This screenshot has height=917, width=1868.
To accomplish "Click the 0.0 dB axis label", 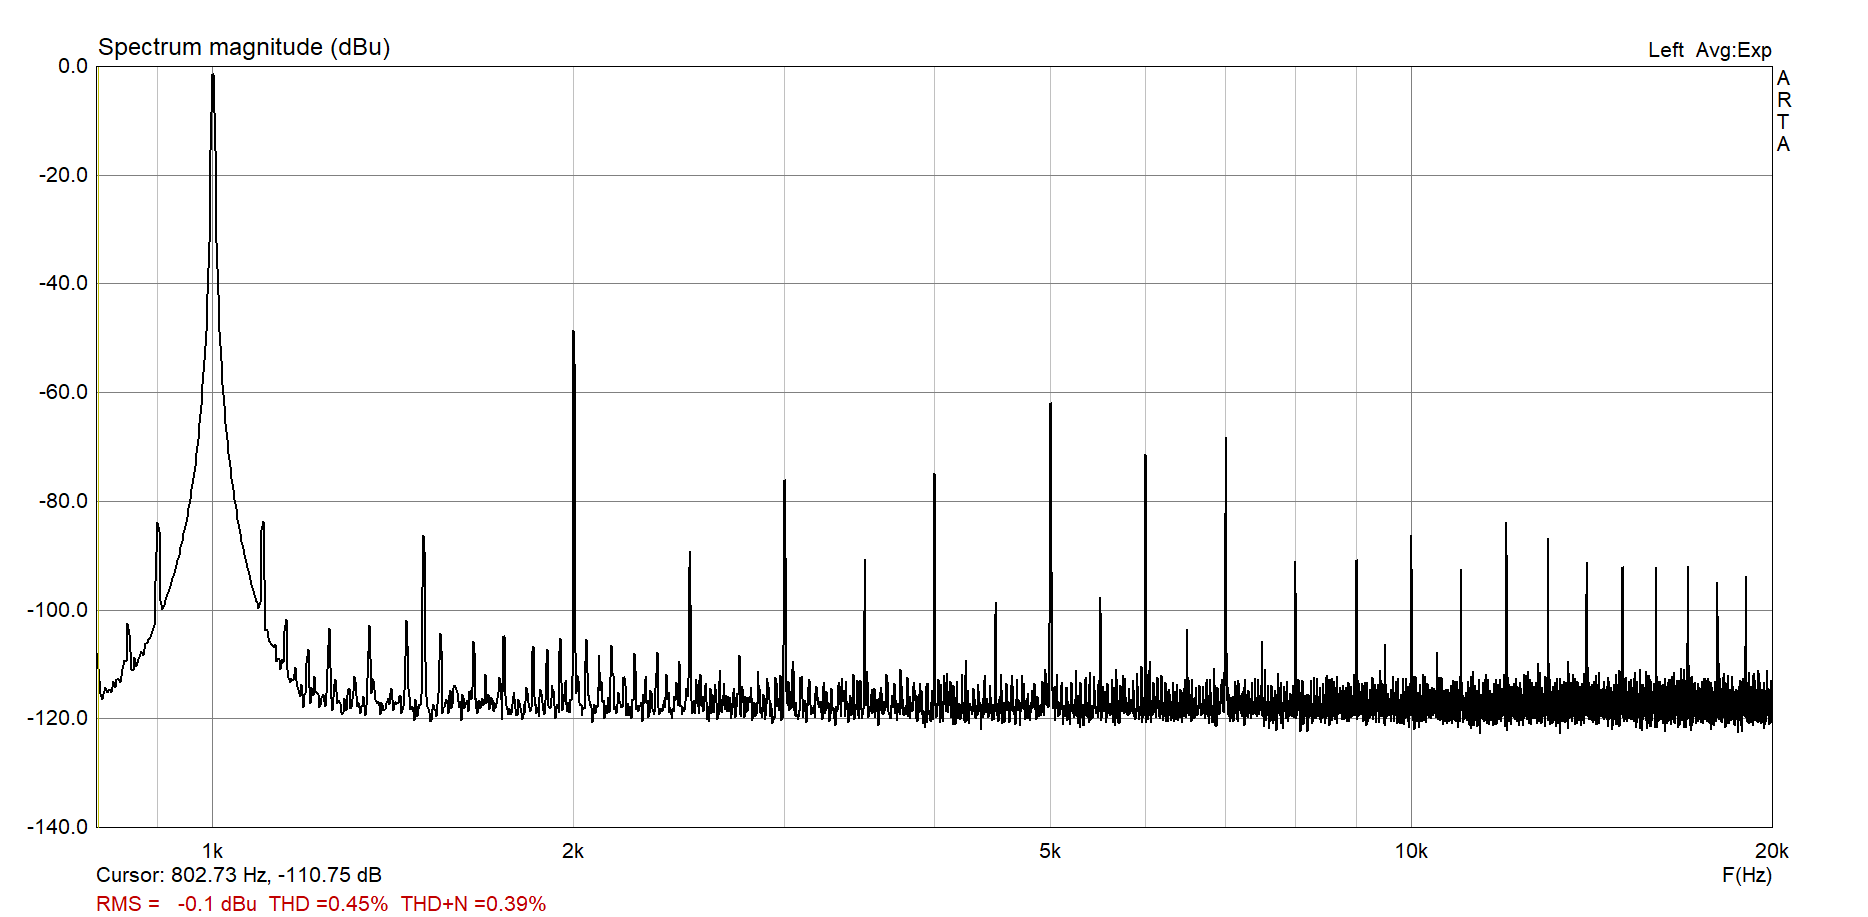I will [73, 66].
